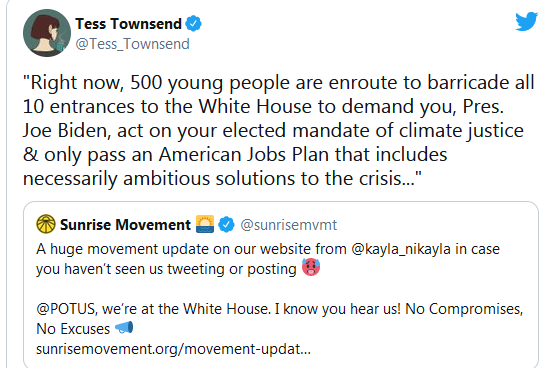Open the Tess Townsend display name
The height and width of the screenshot is (368, 550).
[x=128, y=24]
